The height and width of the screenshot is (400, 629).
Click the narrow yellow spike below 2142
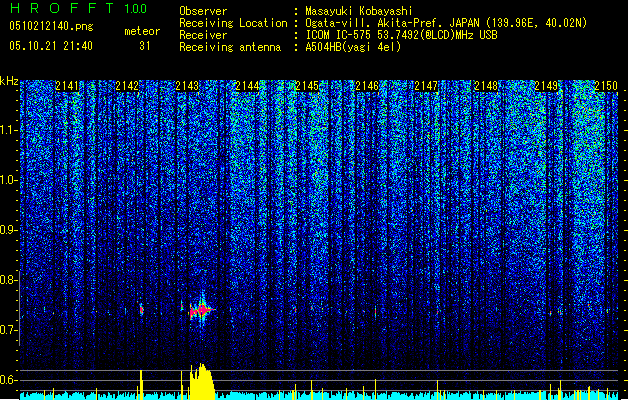[x=141, y=384]
